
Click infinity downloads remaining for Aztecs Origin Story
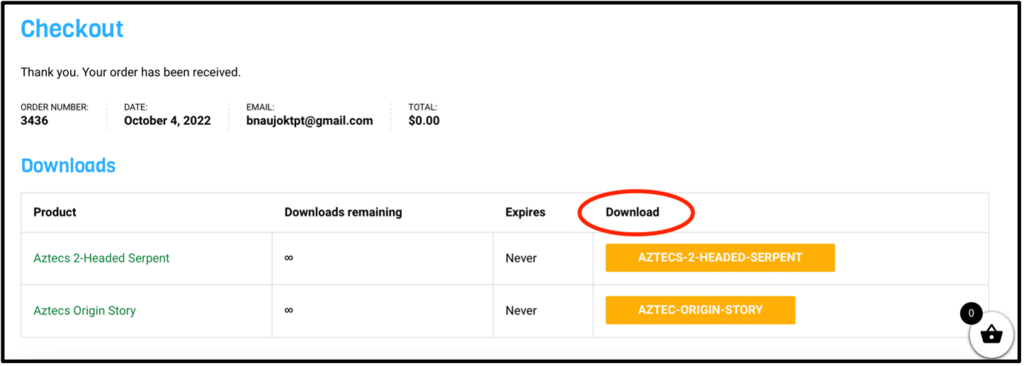[x=289, y=310]
